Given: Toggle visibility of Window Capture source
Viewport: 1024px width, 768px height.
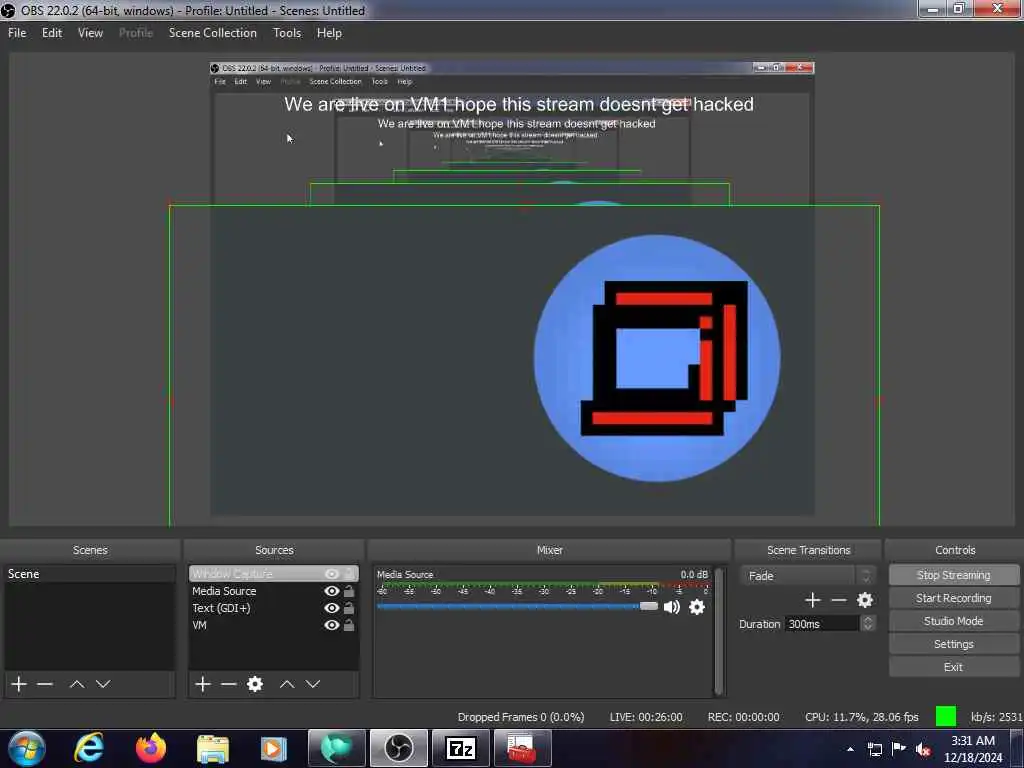Looking at the screenshot, I should 332,573.
